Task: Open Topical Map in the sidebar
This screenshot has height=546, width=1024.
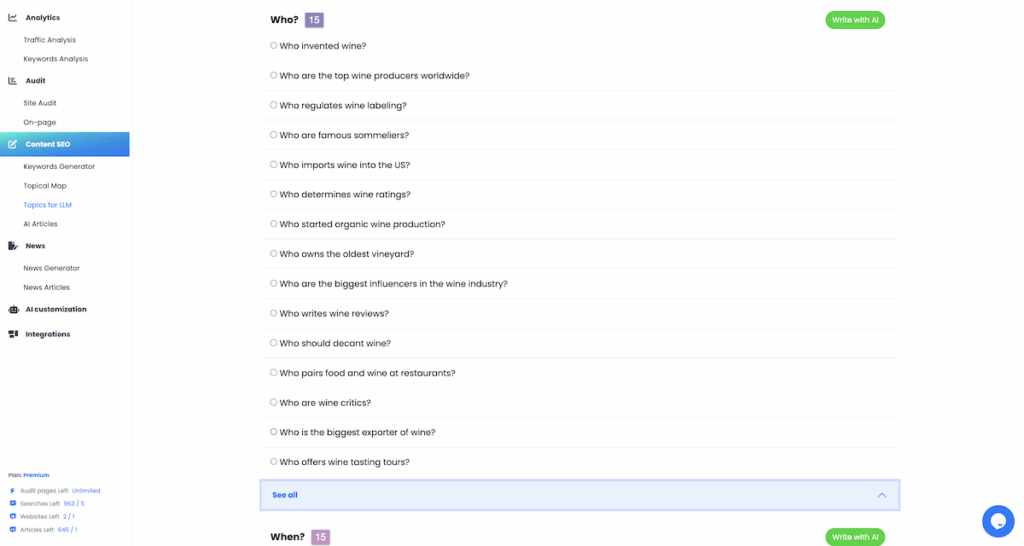Action: click(45, 186)
